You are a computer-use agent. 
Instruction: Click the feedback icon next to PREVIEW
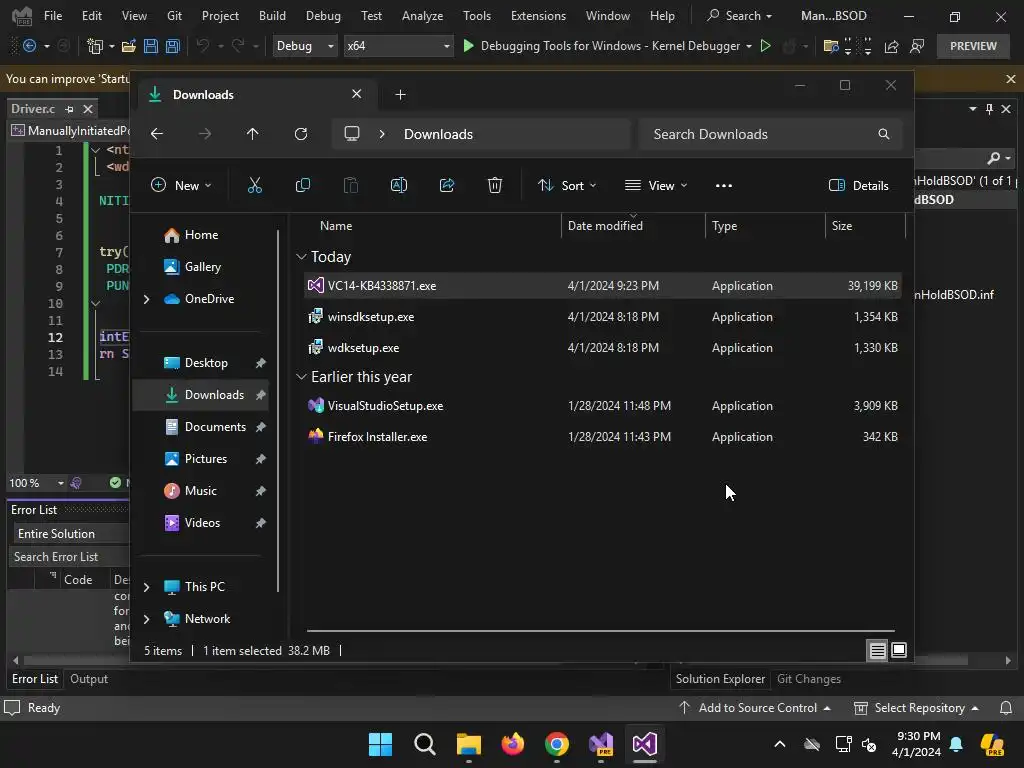pyautogui.click(x=917, y=46)
